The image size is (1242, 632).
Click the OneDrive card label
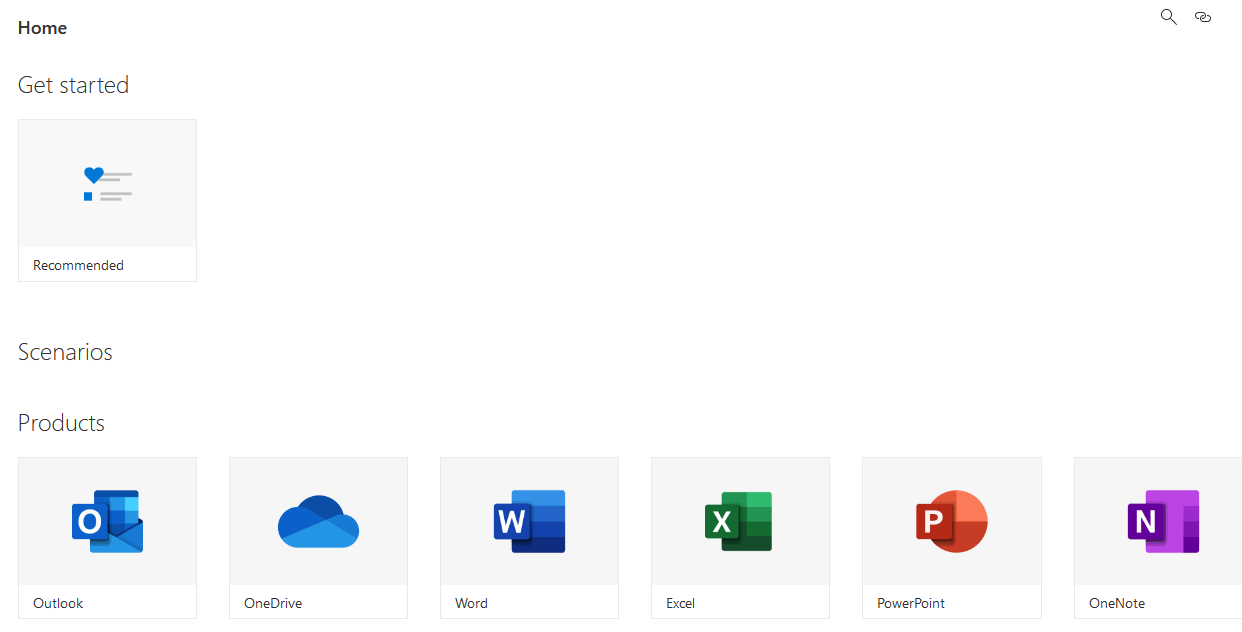click(273, 603)
